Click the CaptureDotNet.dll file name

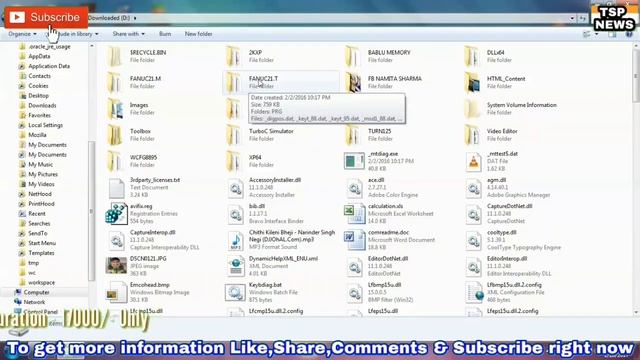(x=509, y=206)
